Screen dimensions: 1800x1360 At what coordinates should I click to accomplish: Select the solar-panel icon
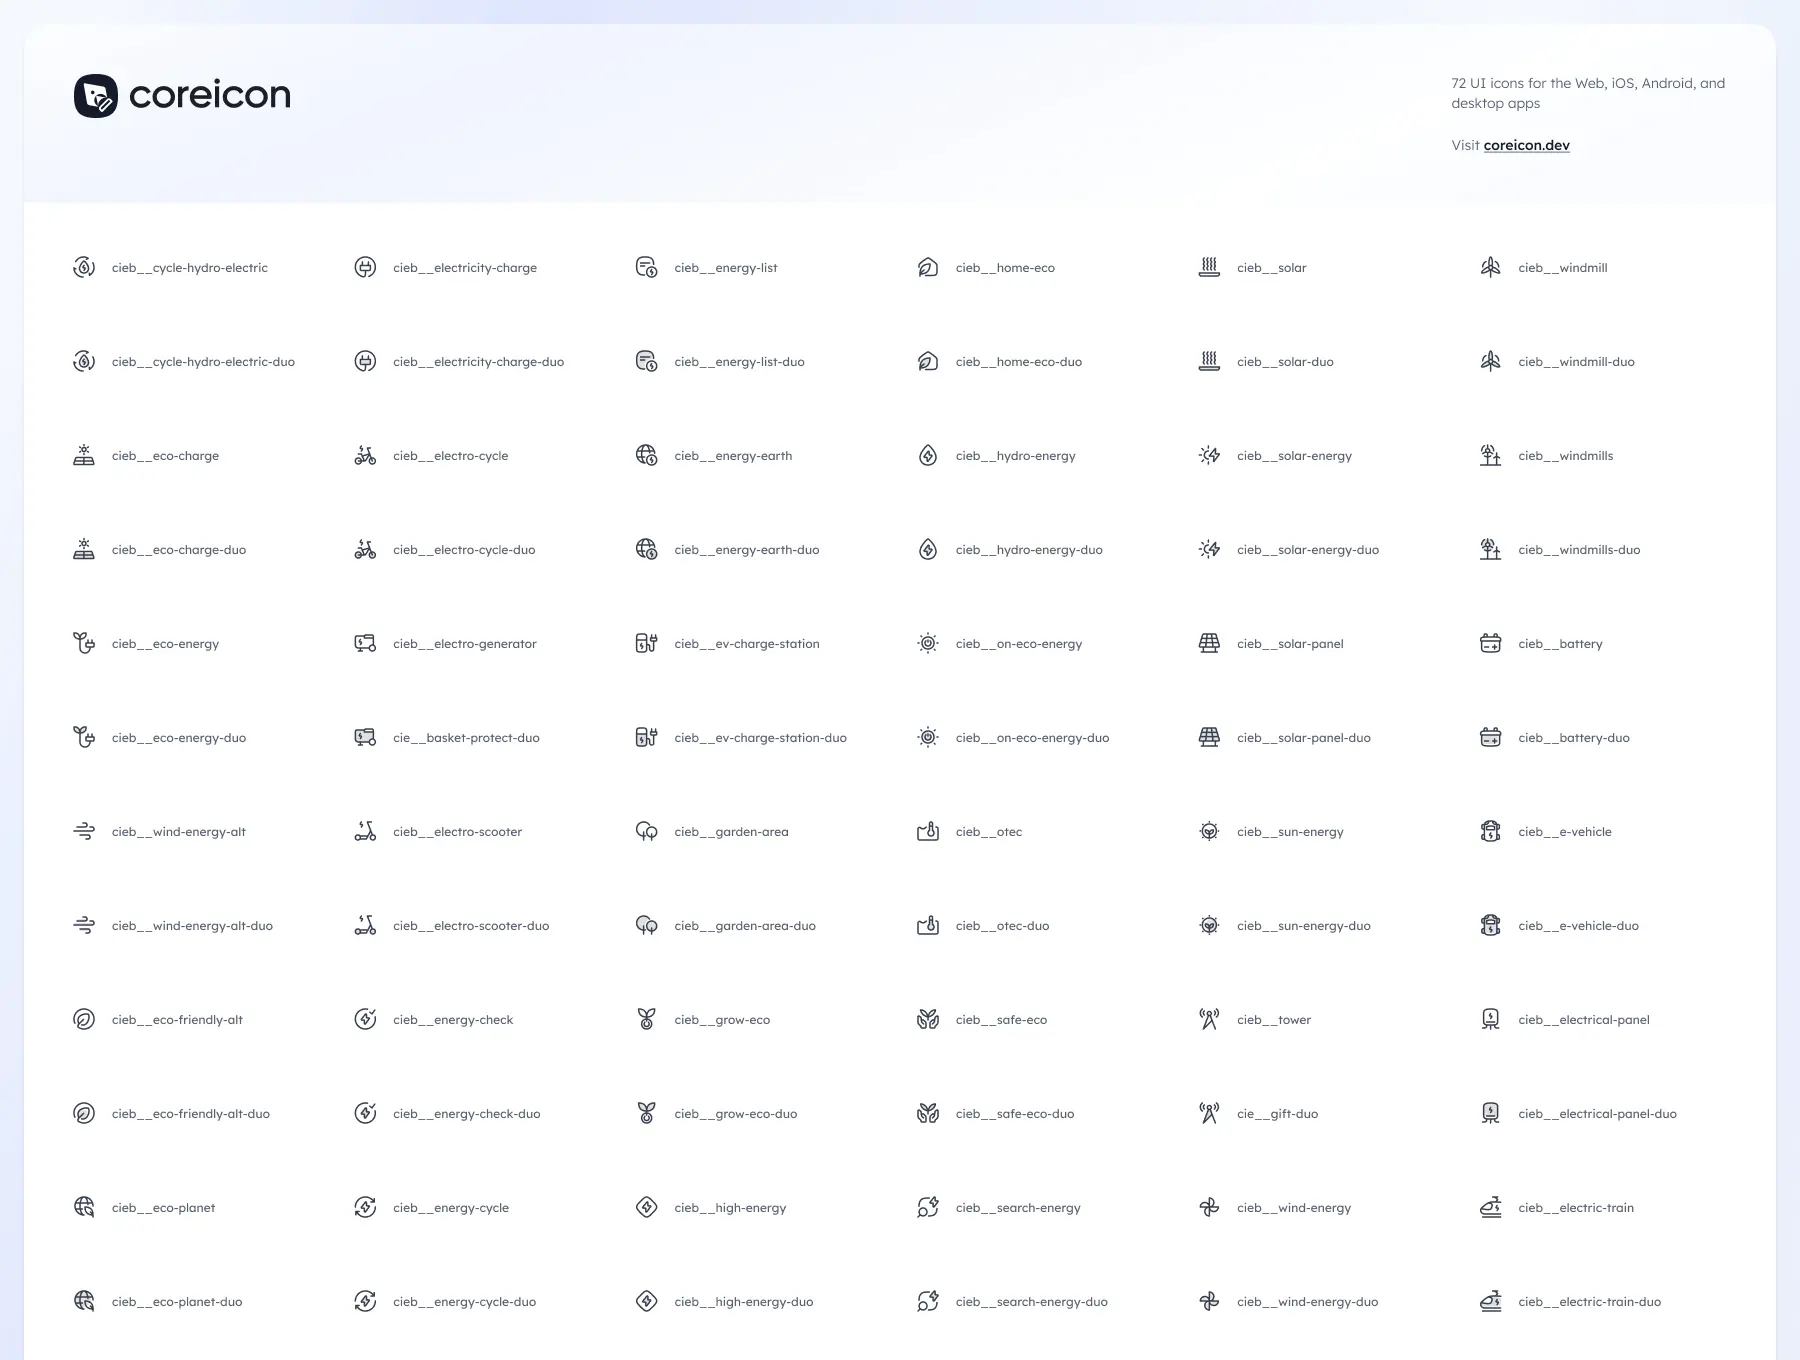click(x=1209, y=643)
